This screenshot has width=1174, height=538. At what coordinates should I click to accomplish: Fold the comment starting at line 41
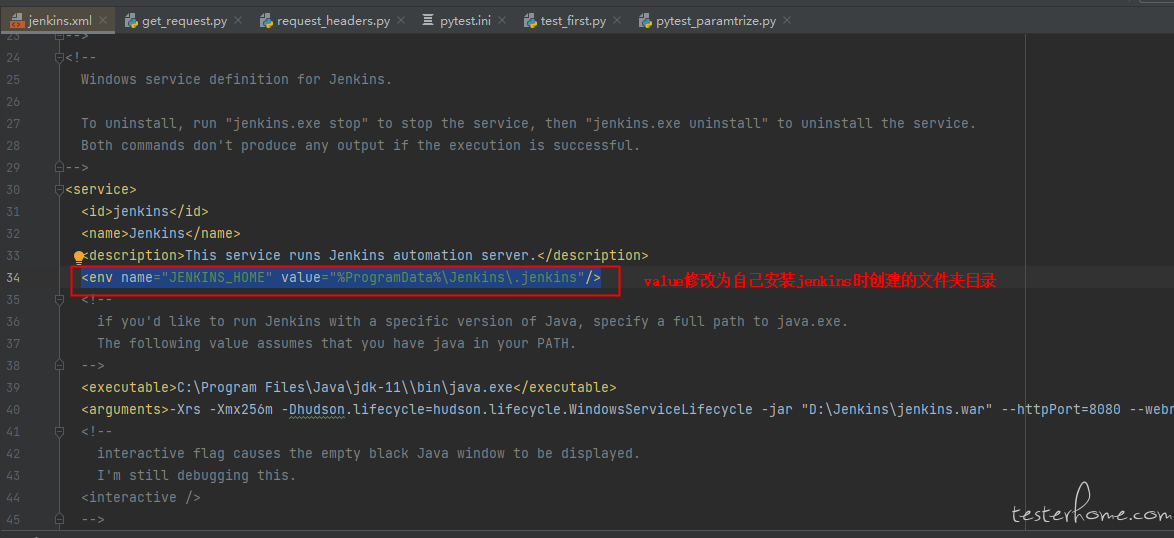[60, 432]
